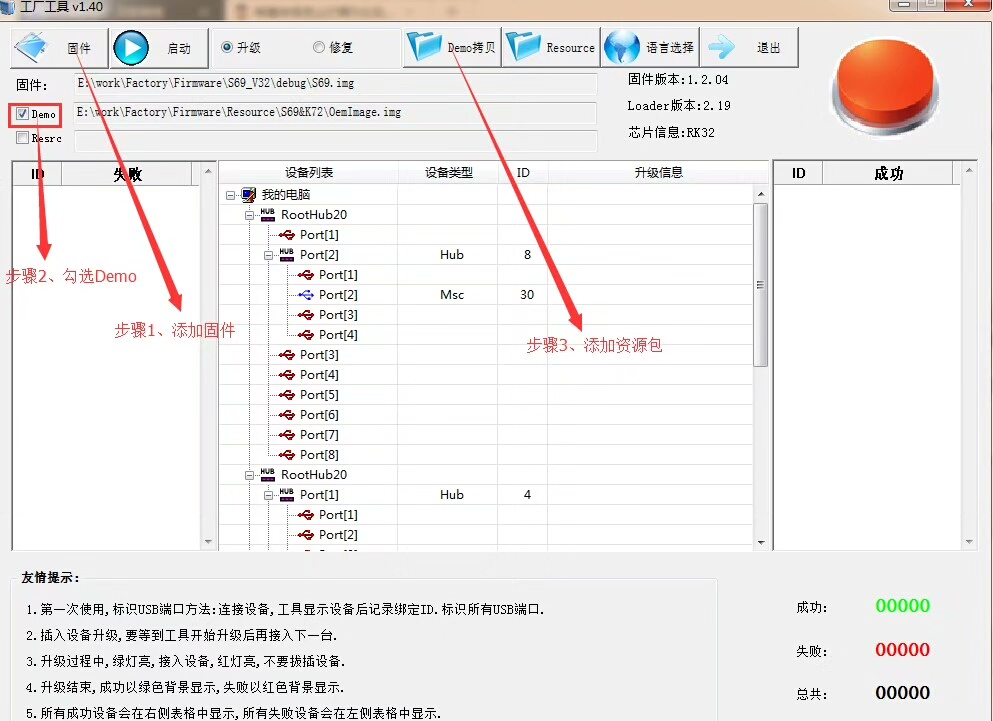Click the hub icon on the ID 4 Port[1] row

286,495
